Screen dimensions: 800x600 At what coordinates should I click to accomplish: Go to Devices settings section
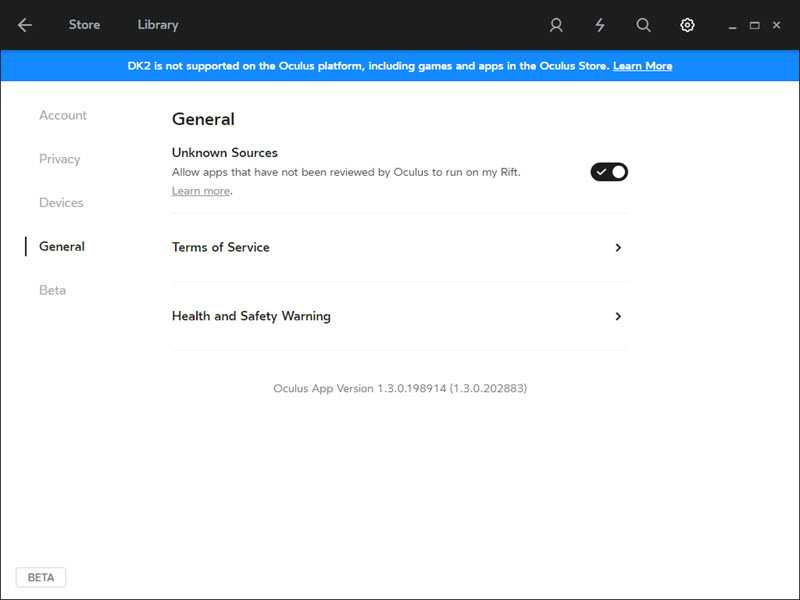tap(61, 203)
